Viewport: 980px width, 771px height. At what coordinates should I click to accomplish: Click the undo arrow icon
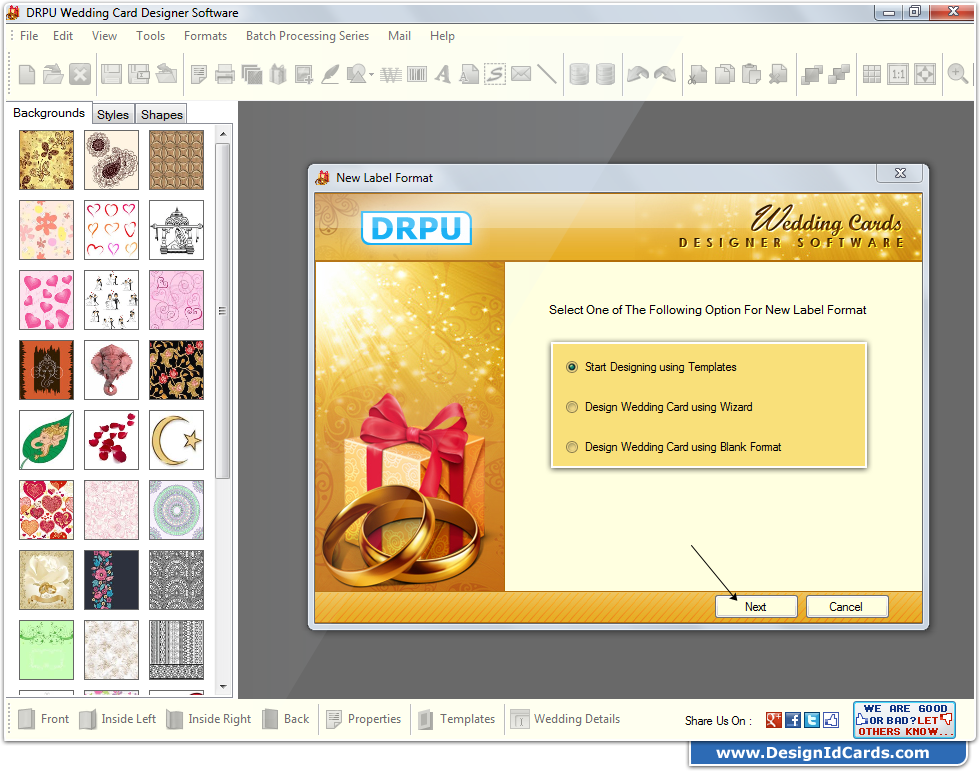point(638,74)
